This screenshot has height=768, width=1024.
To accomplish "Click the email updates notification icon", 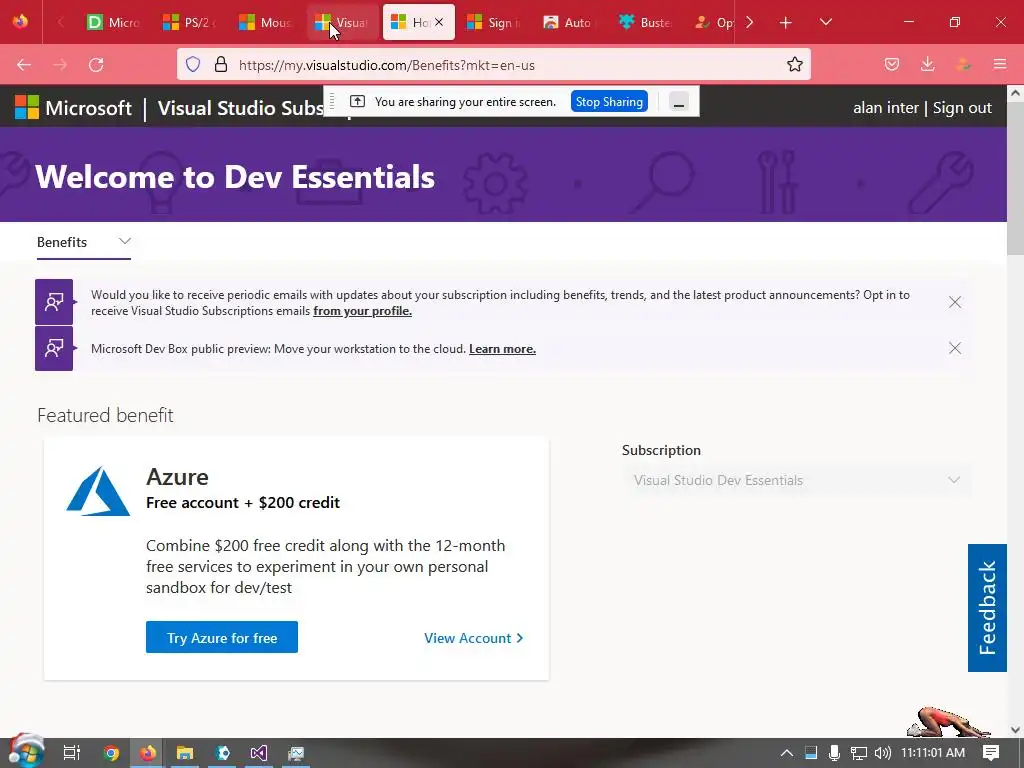I will [54, 302].
